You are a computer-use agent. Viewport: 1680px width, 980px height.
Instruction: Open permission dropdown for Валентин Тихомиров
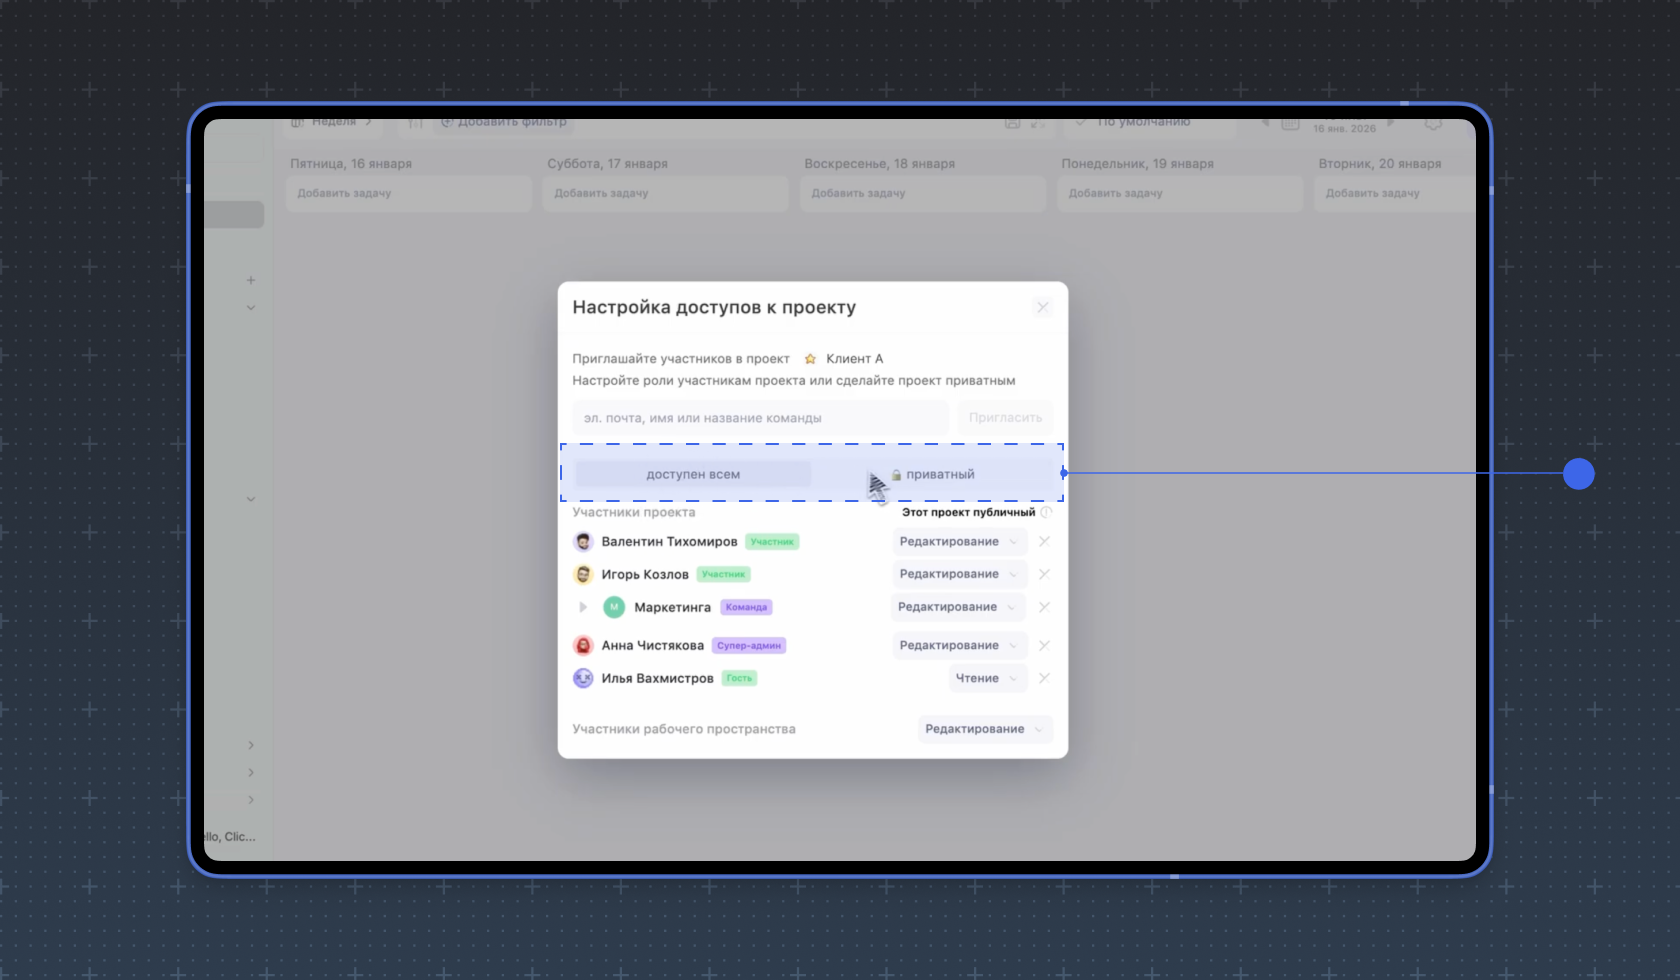(x=958, y=541)
